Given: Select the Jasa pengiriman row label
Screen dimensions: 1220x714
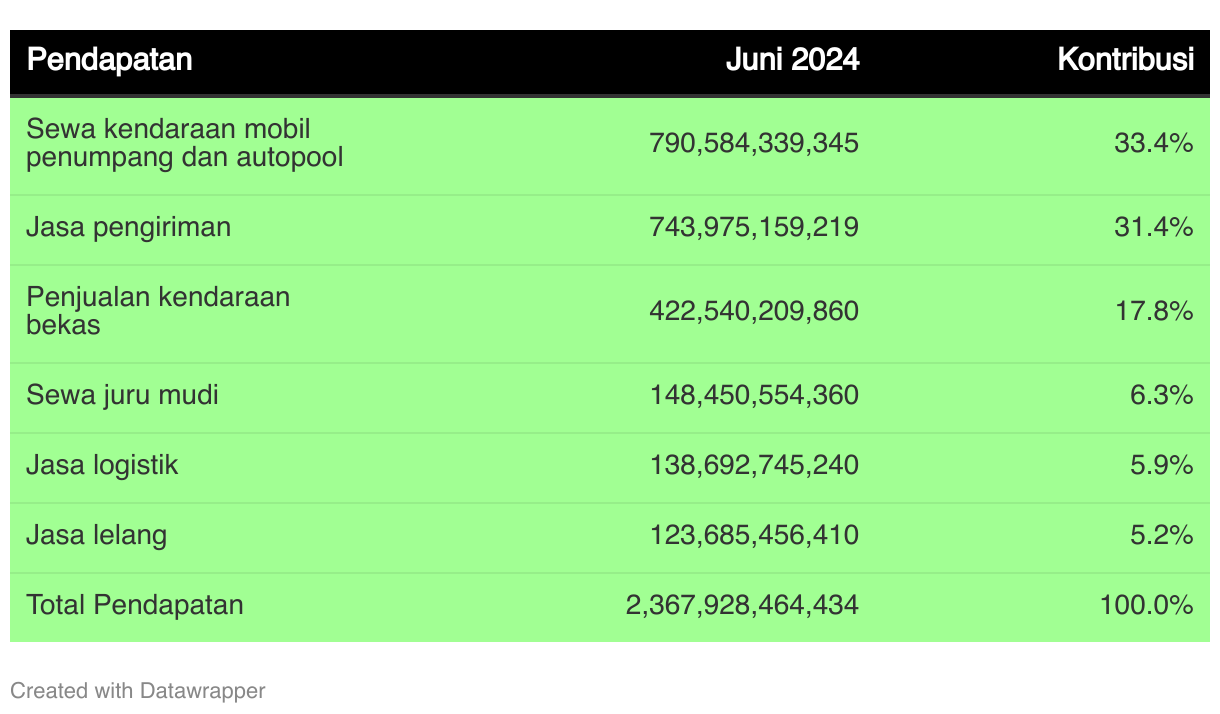Looking at the screenshot, I should pos(129,228).
